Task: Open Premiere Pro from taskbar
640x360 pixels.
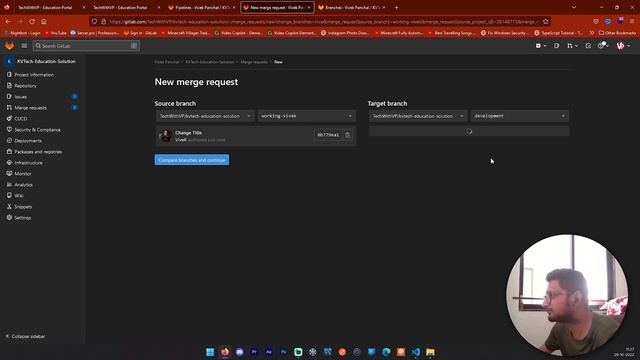Action: (x=254, y=352)
